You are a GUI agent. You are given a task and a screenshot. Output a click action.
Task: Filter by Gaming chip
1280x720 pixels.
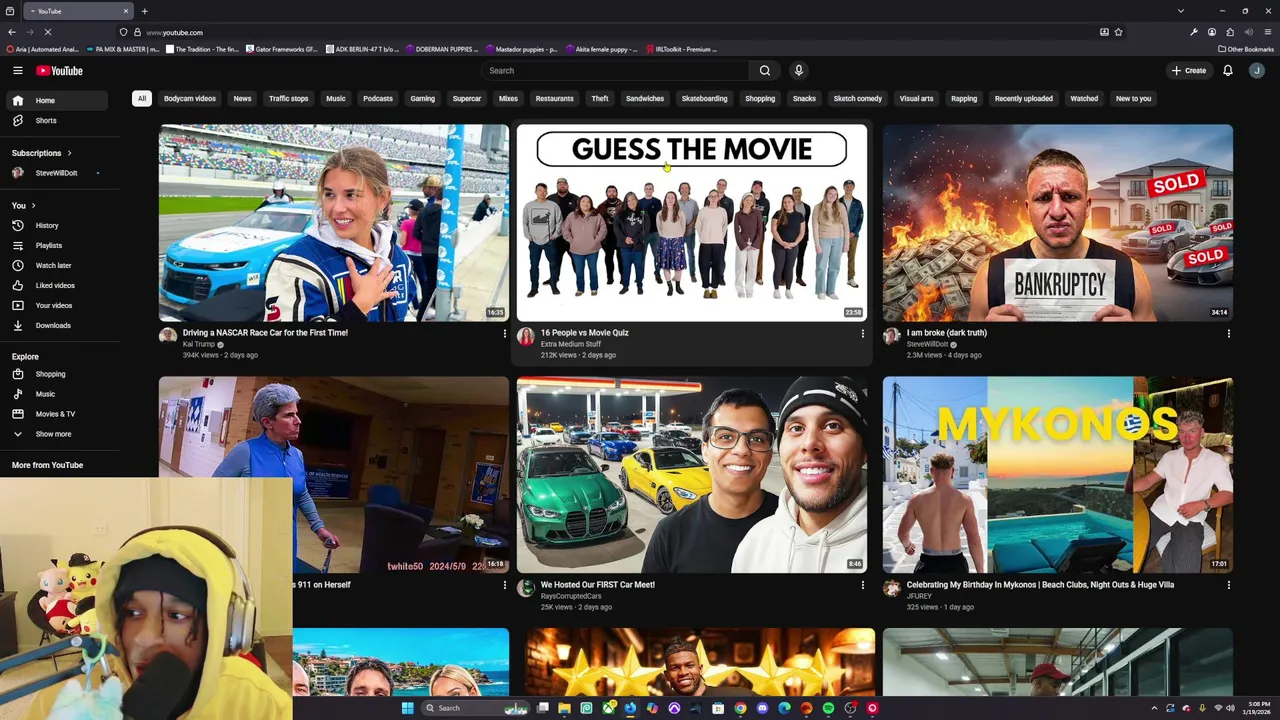click(423, 98)
